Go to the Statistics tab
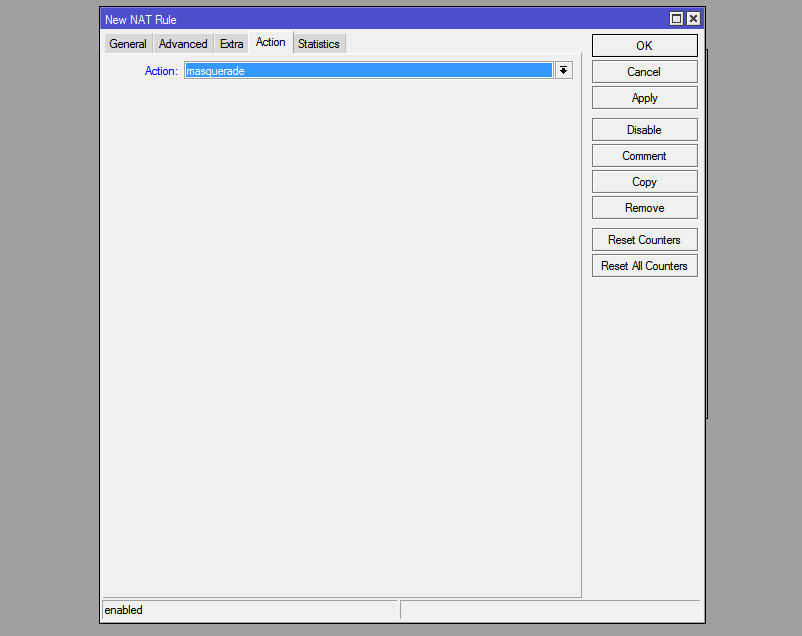The height and width of the screenshot is (636, 802). click(319, 44)
